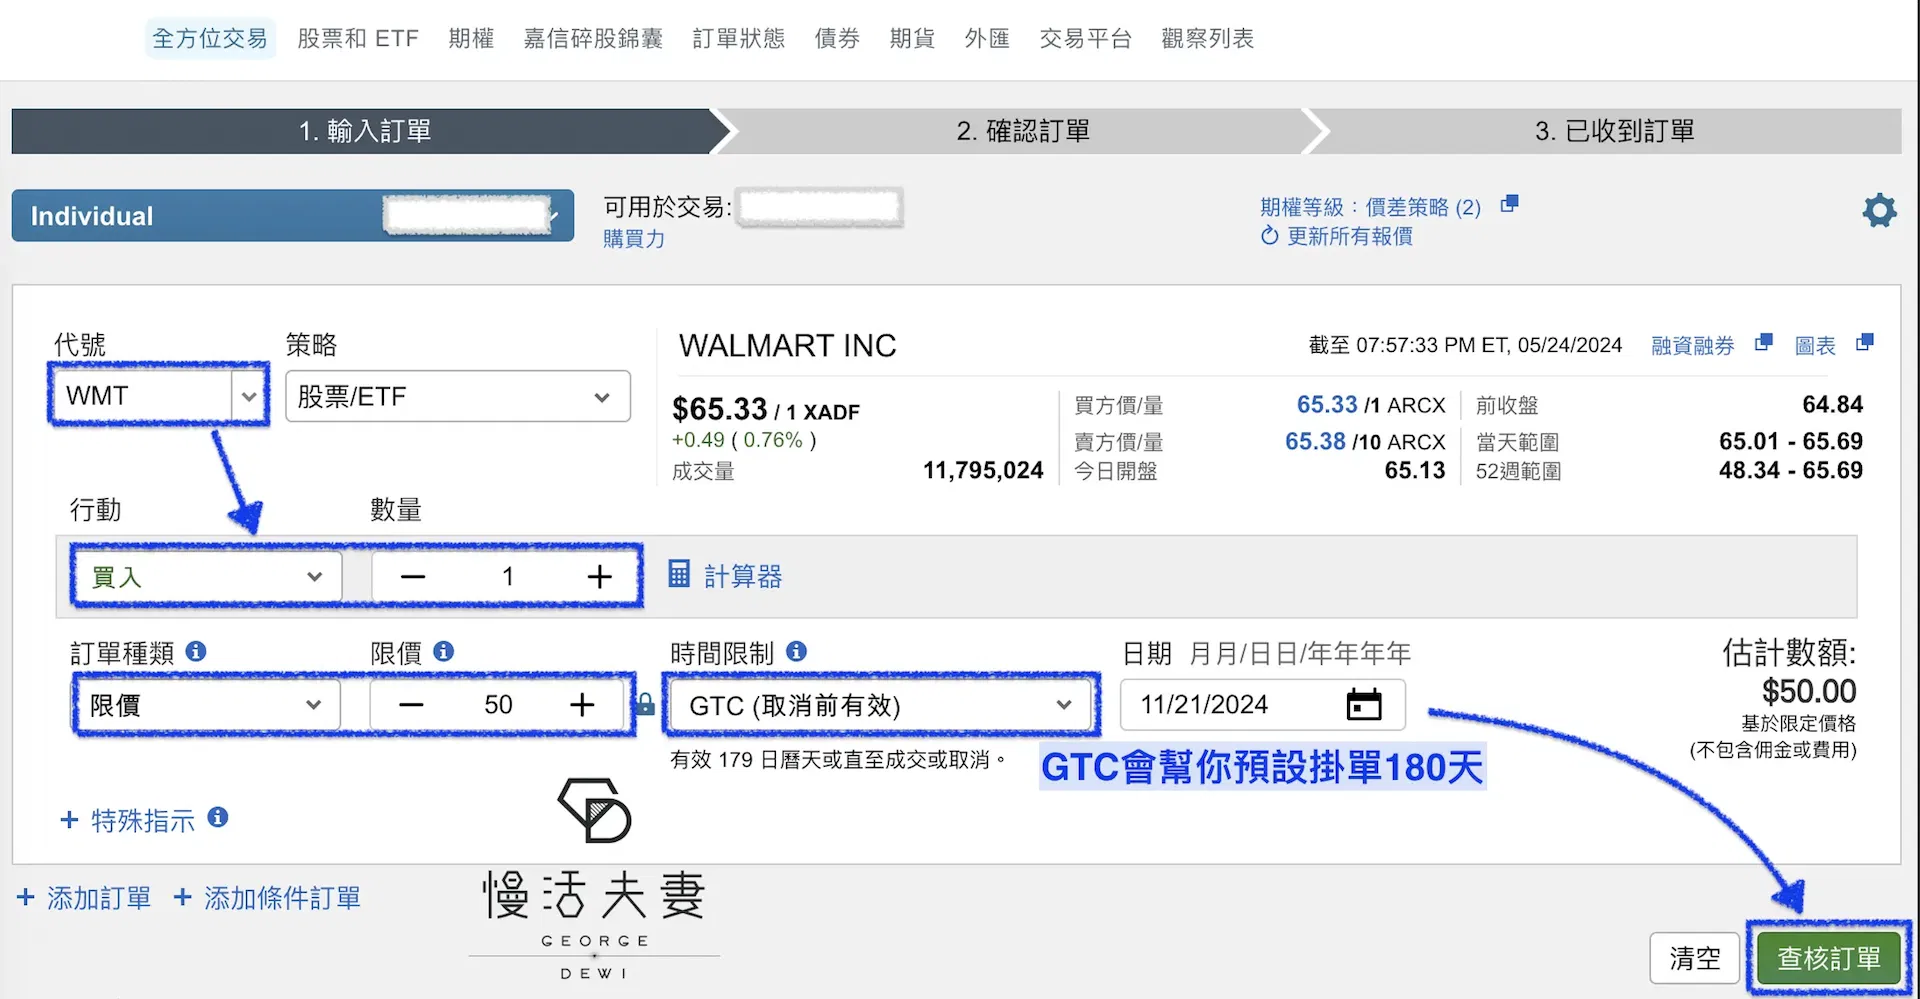The image size is (1920, 999).
Task: Switch to 股票和 ETF tab
Action: [358, 39]
